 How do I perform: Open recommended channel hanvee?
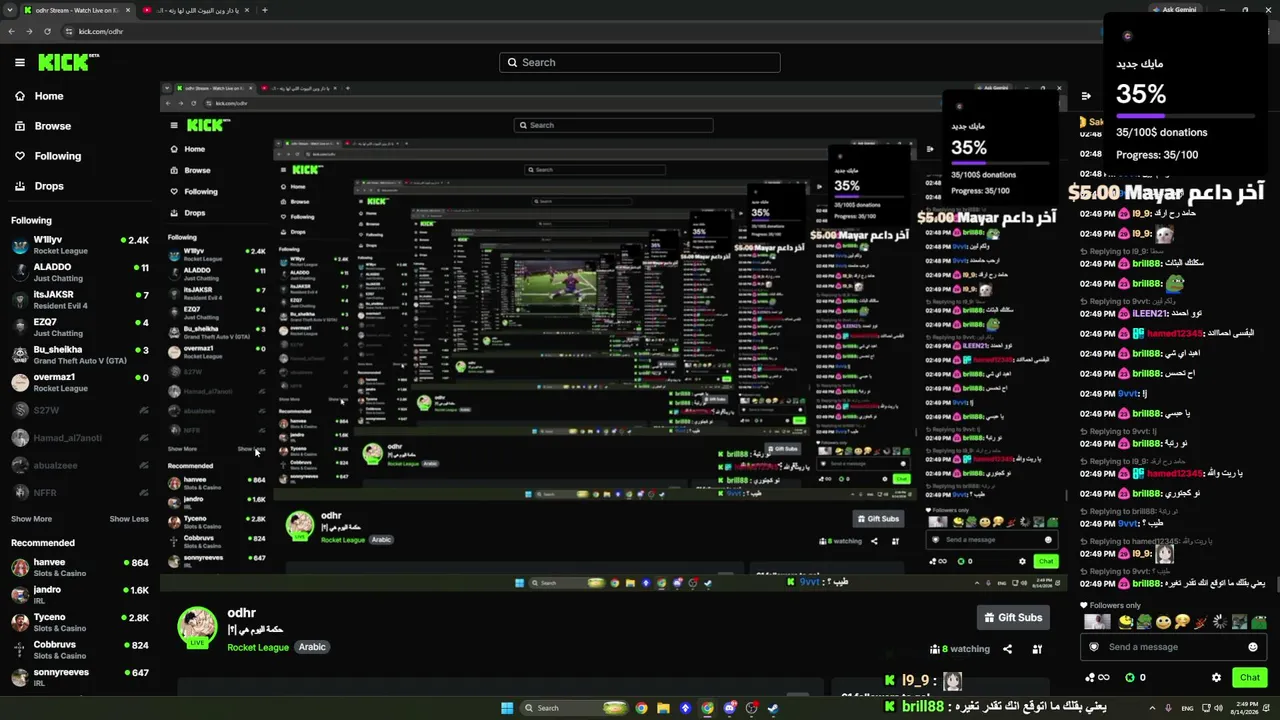(x=80, y=567)
